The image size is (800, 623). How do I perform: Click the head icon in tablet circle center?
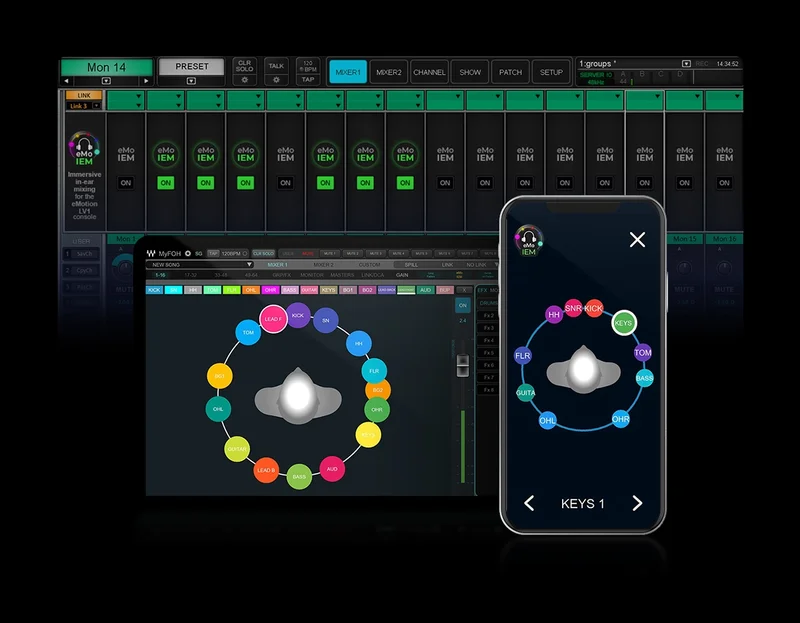point(298,395)
